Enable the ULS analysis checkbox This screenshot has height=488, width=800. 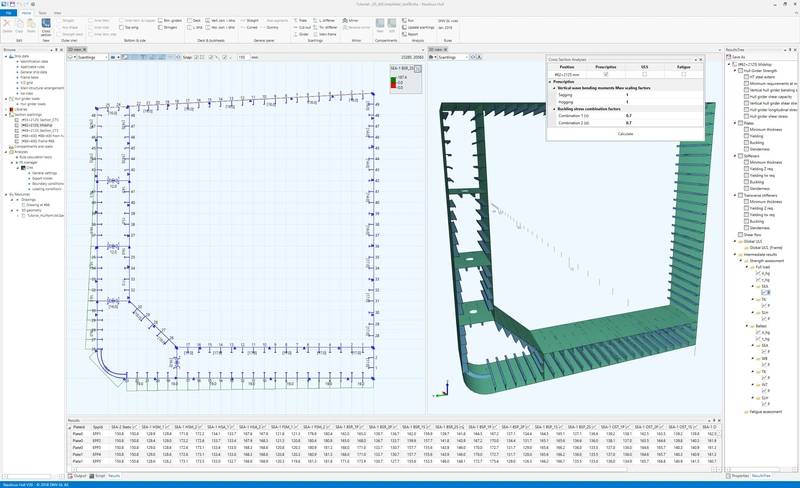644,73
